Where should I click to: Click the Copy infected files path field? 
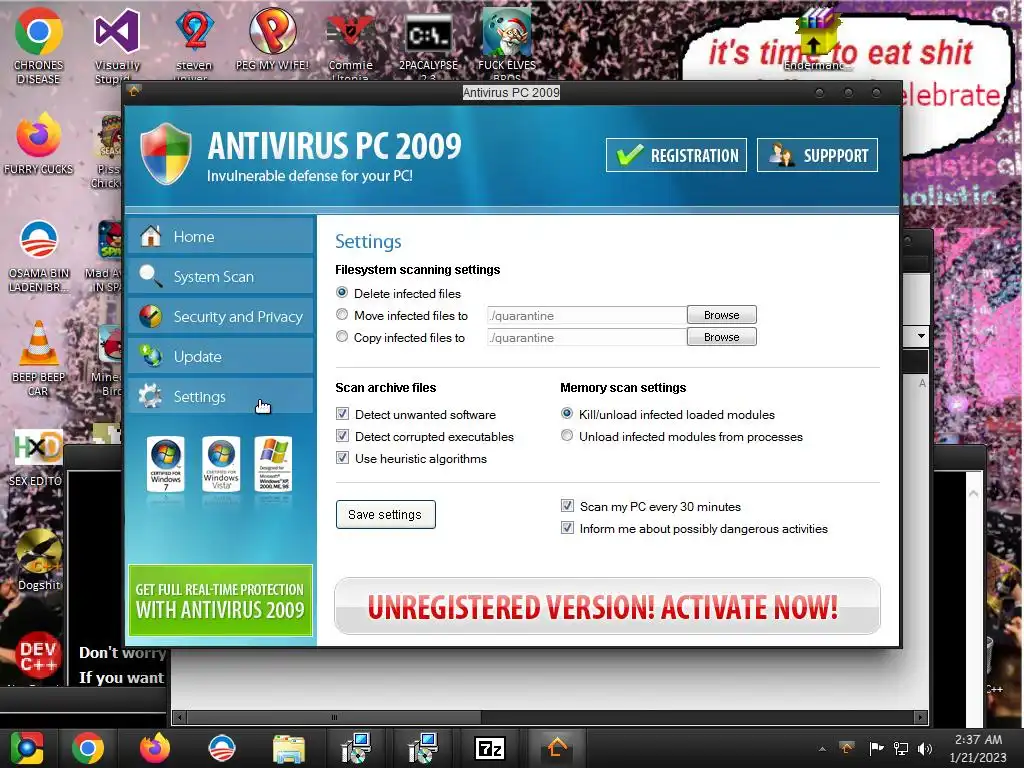586,338
